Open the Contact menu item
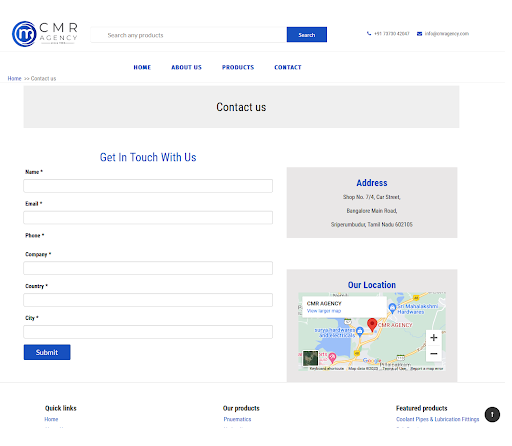The height and width of the screenshot is (446, 512). [x=288, y=67]
